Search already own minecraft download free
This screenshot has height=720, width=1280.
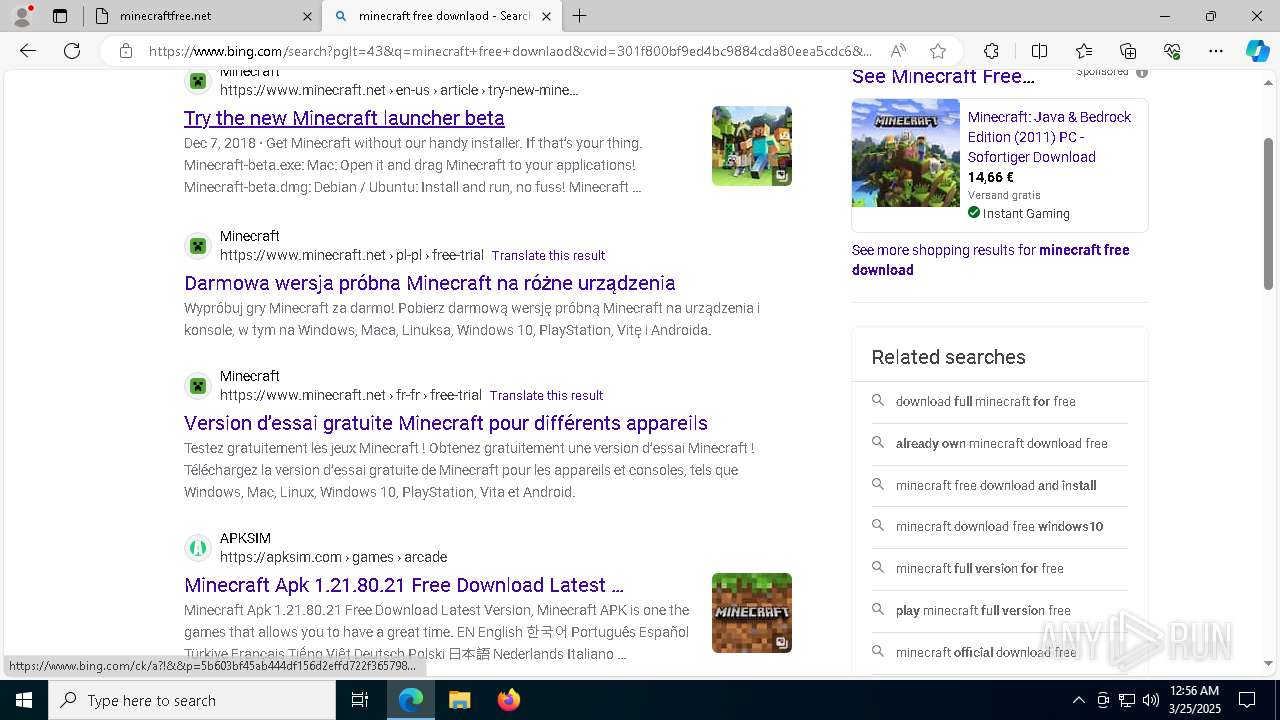pyautogui.click(x=1002, y=443)
